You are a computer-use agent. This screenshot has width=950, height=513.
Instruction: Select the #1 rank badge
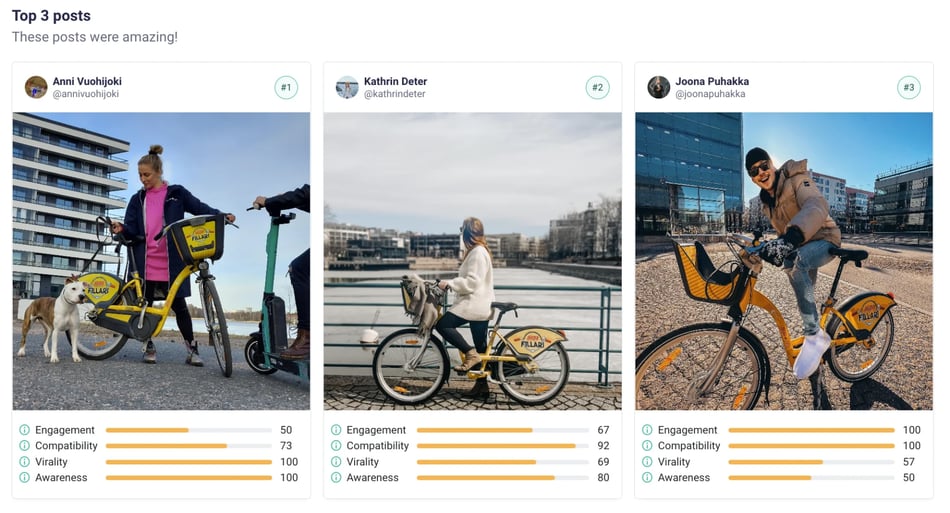tap(286, 87)
